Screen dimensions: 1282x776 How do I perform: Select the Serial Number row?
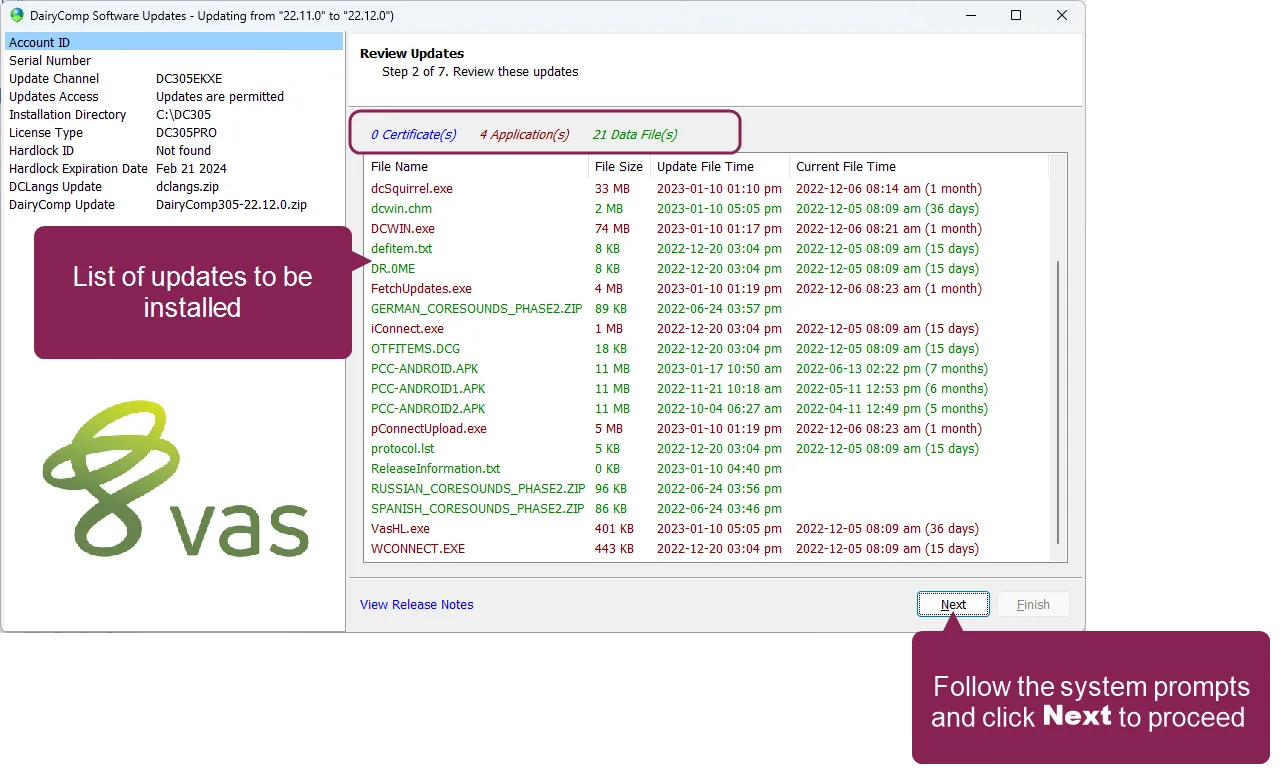click(174, 60)
